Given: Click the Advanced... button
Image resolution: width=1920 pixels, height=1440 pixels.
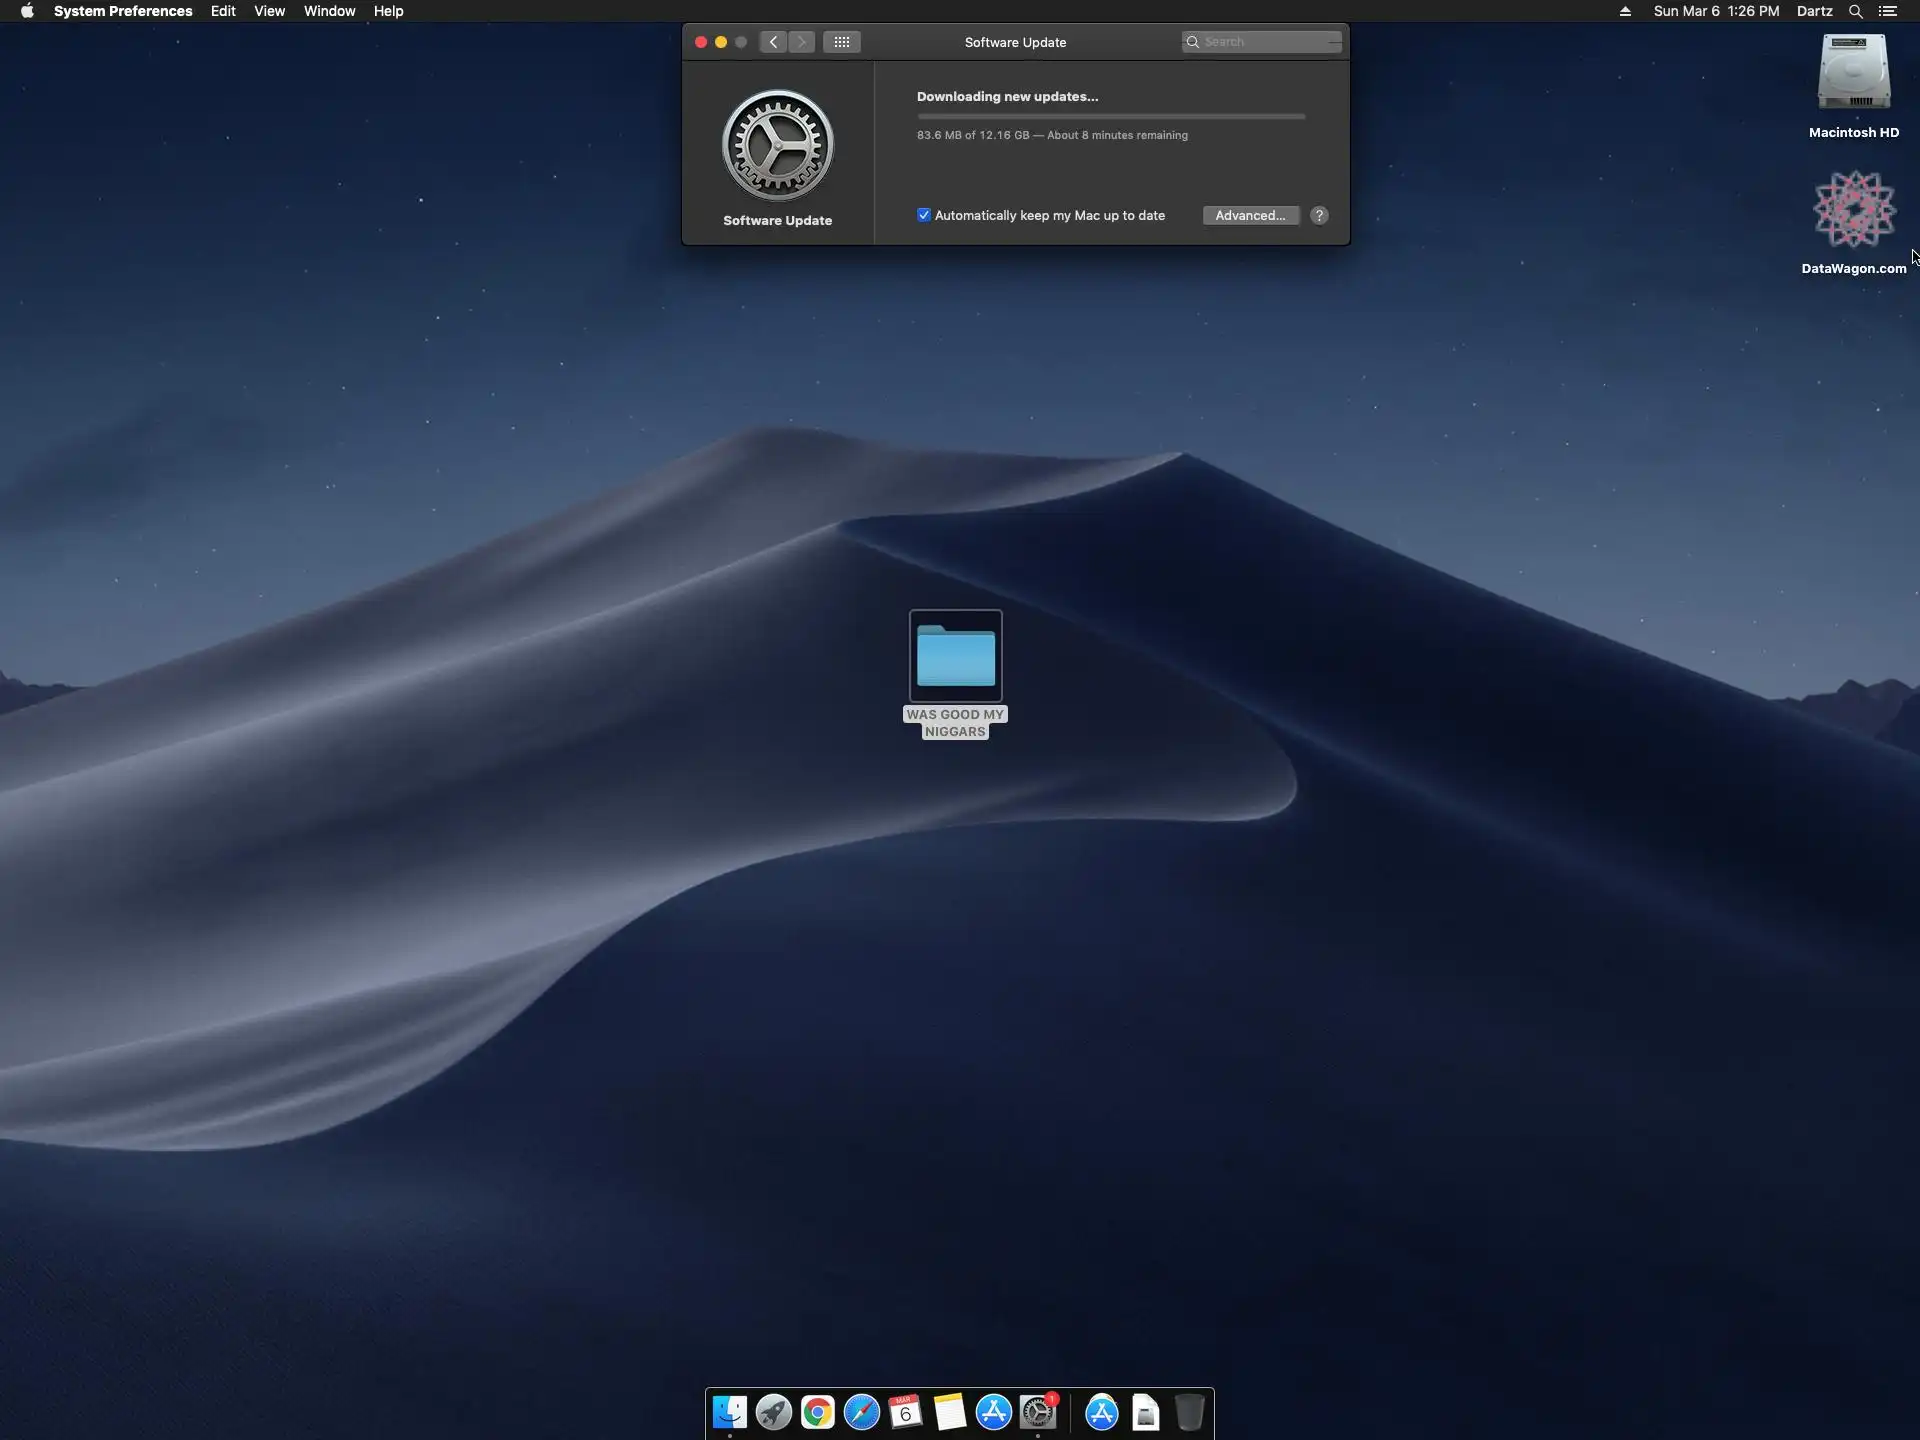Looking at the screenshot, I should [x=1250, y=215].
